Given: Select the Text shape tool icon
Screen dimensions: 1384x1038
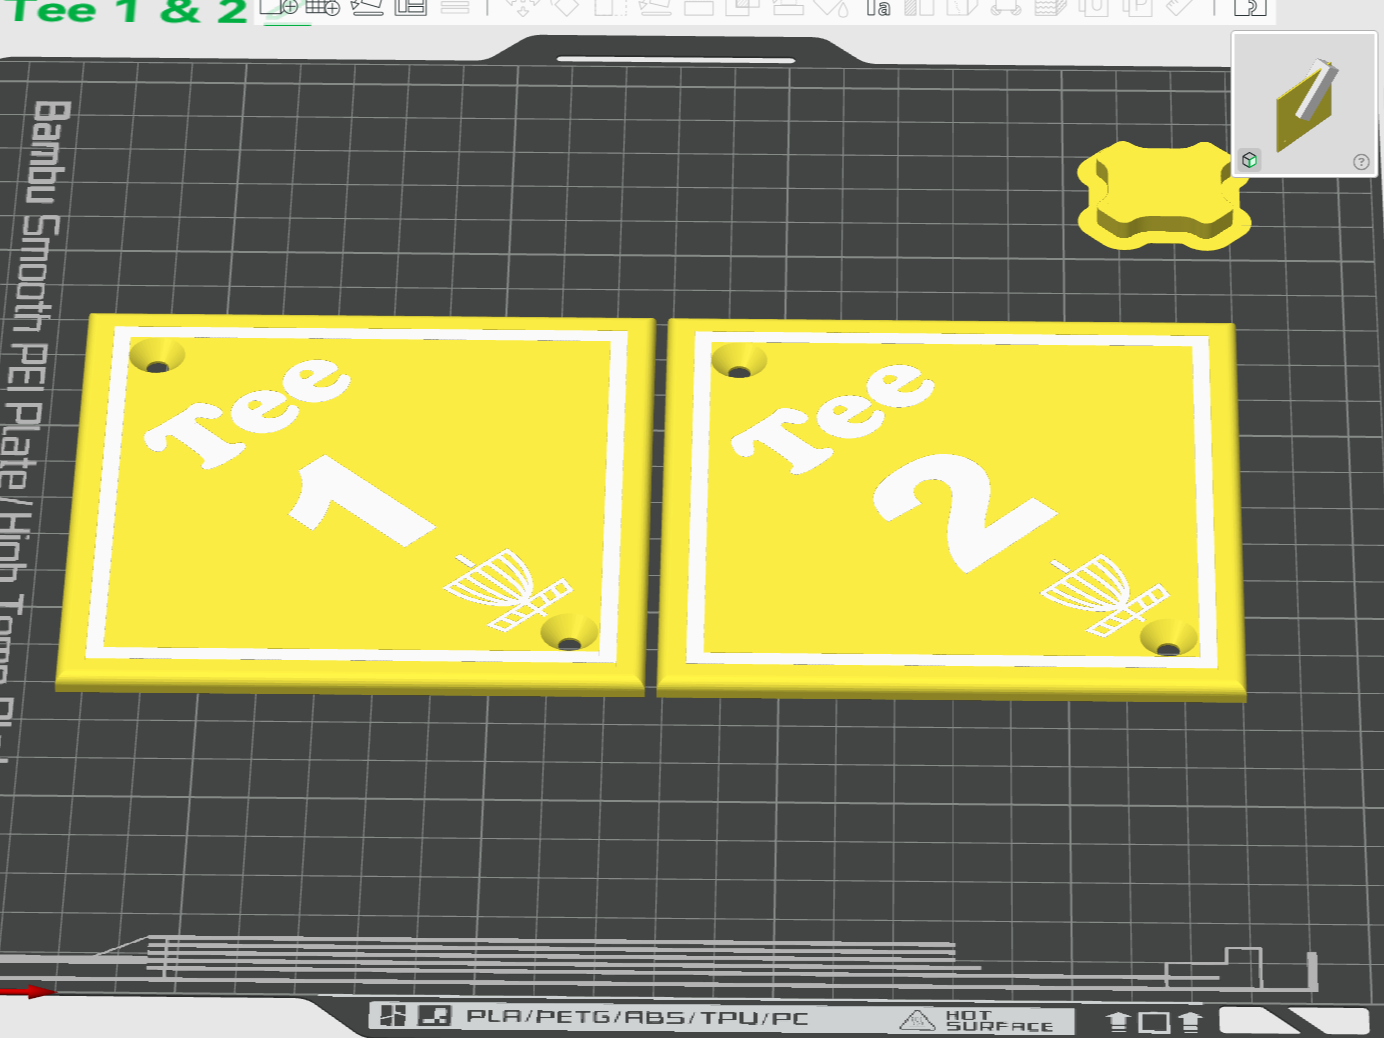Looking at the screenshot, I should [877, 7].
